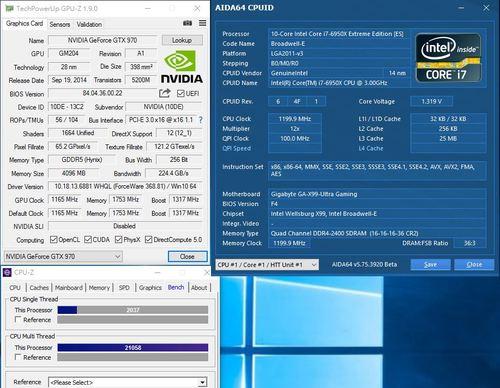
Task: Click the Memory Size field 4096 MB
Action: pos(74,173)
